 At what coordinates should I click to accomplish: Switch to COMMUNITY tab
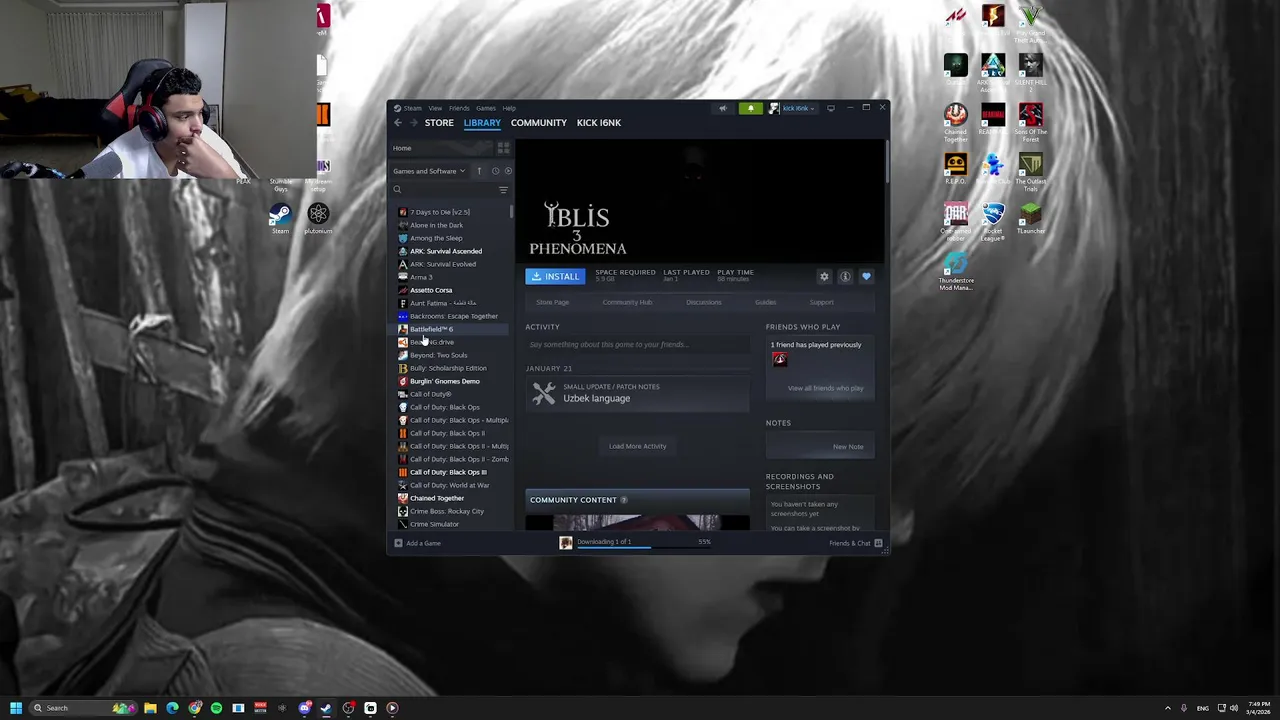click(x=539, y=123)
